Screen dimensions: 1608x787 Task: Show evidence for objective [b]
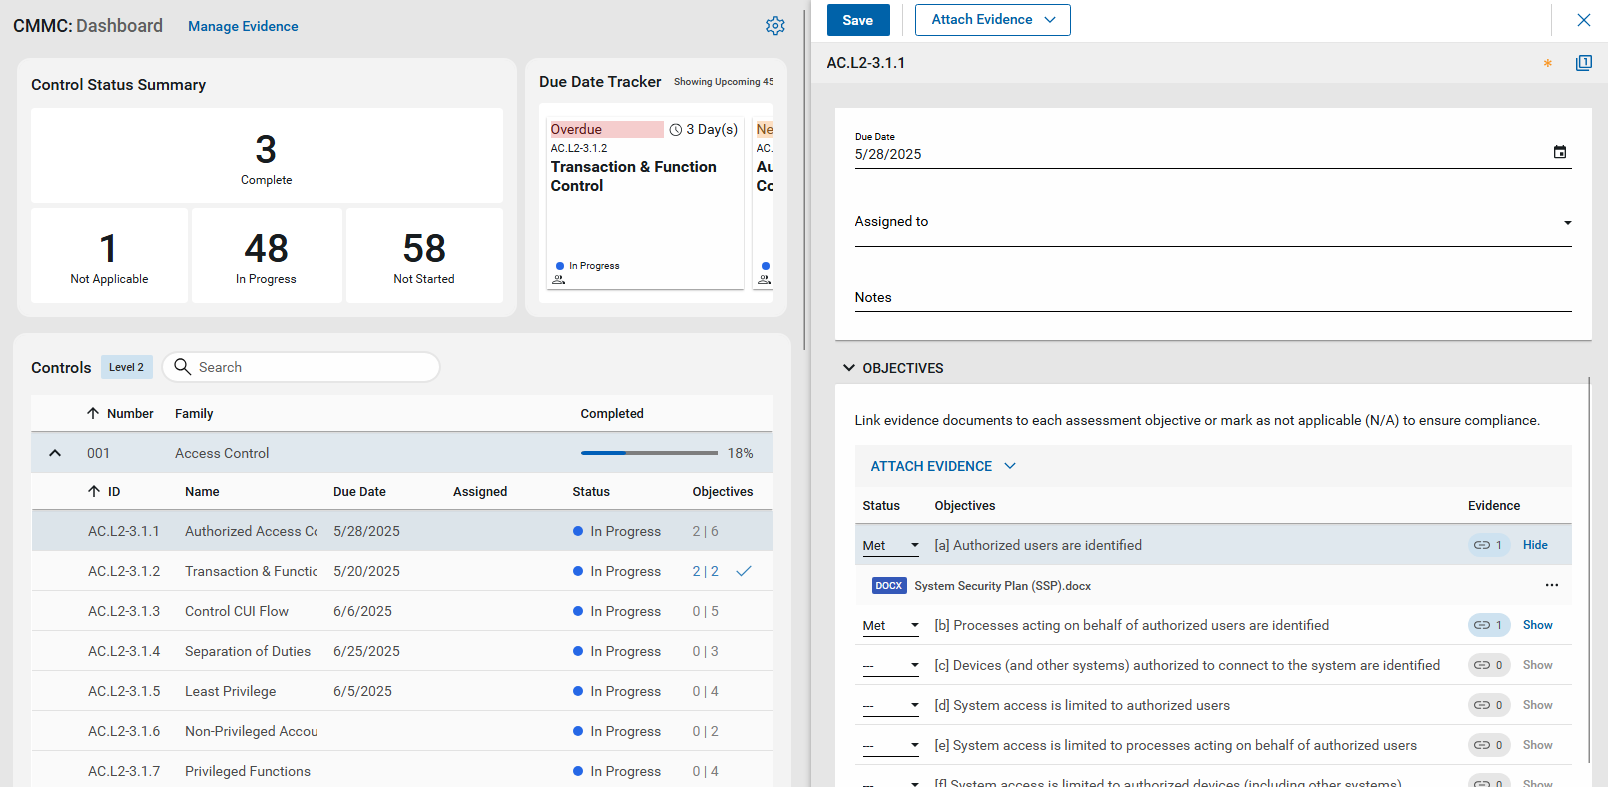point(1537,625)
